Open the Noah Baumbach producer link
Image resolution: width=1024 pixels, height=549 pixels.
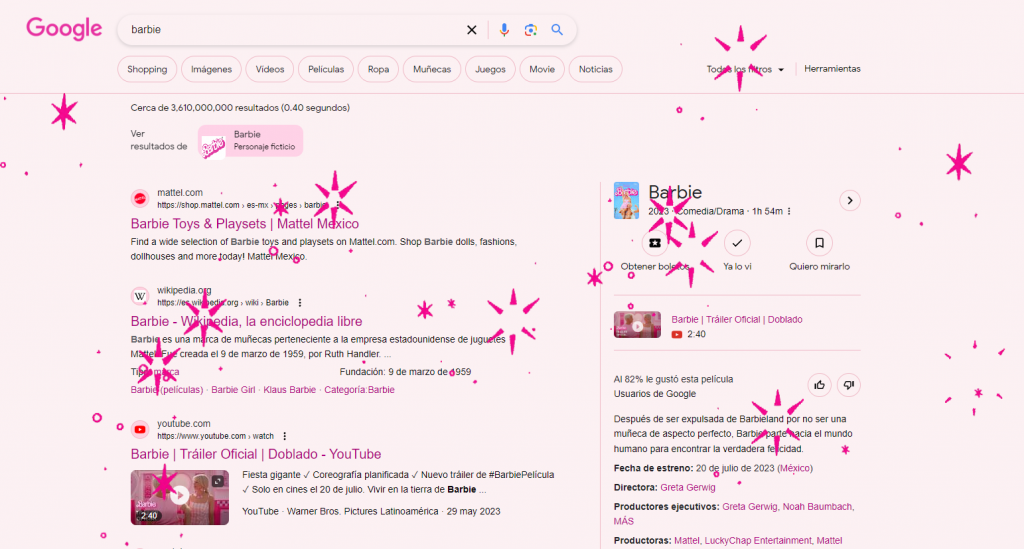[x=817, y=507]
